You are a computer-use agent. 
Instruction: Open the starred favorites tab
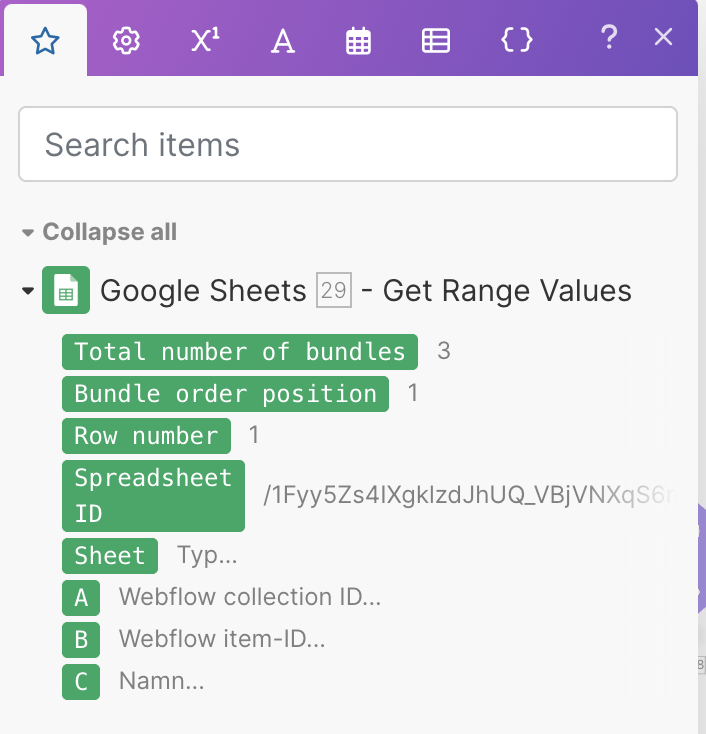pos(44,41)
